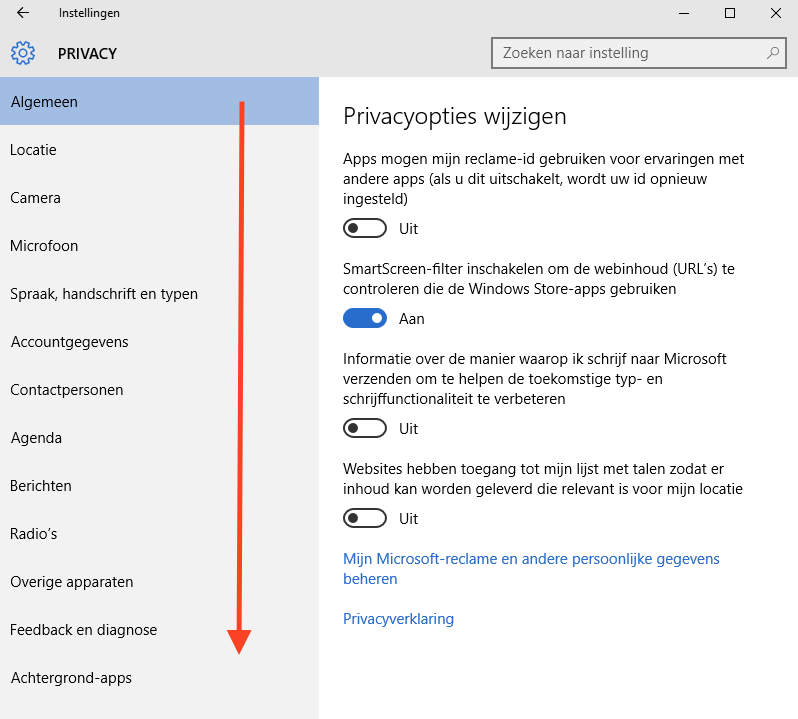
Task: Maximize the Instellingen window
Action: click(x=730, y=13)
